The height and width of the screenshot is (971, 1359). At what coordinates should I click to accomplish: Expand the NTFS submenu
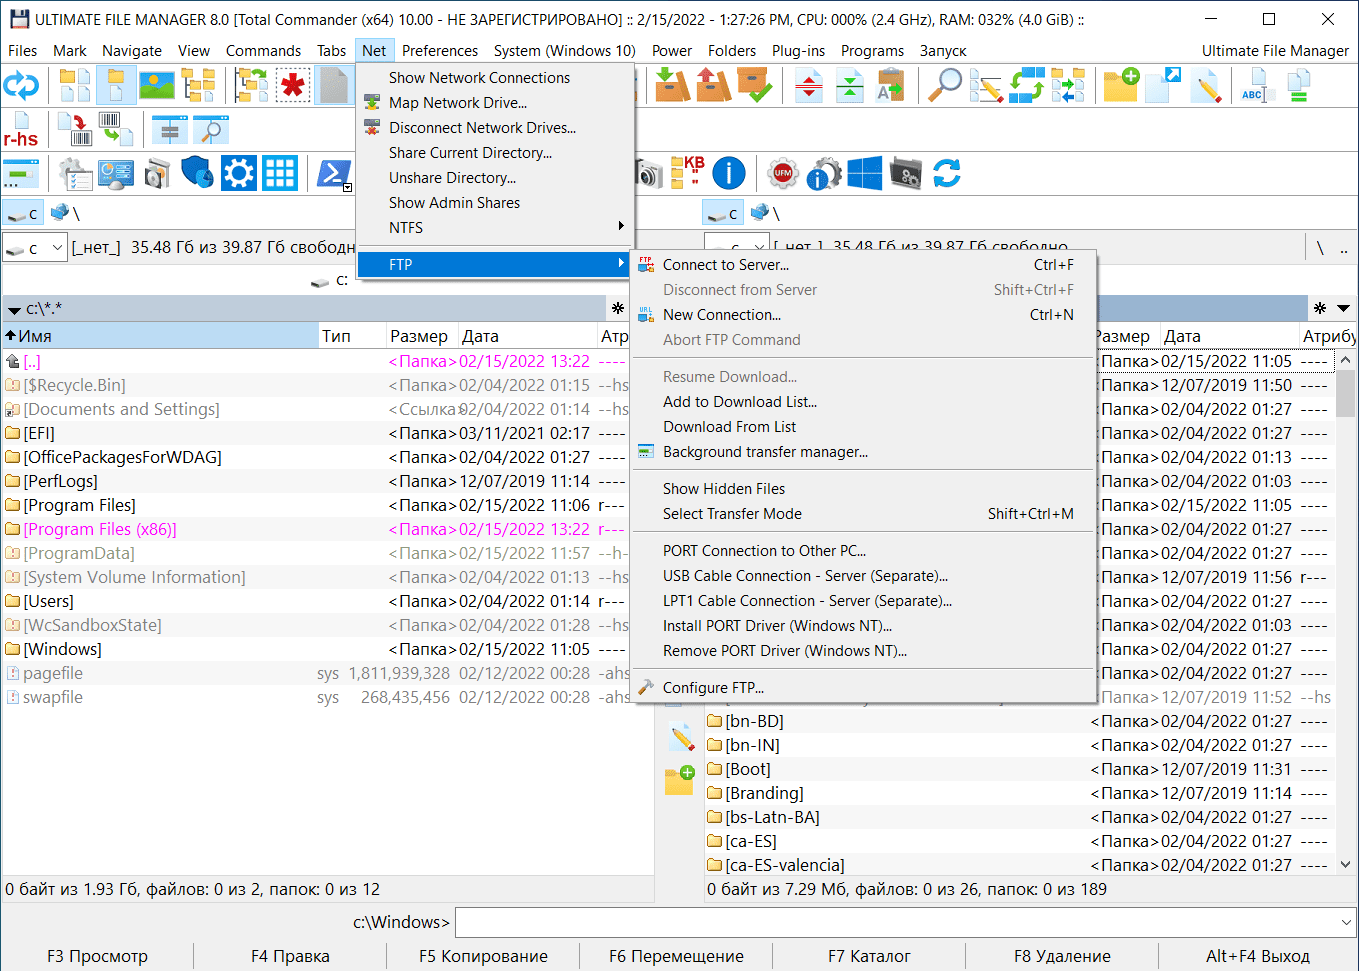click(496, 228)
